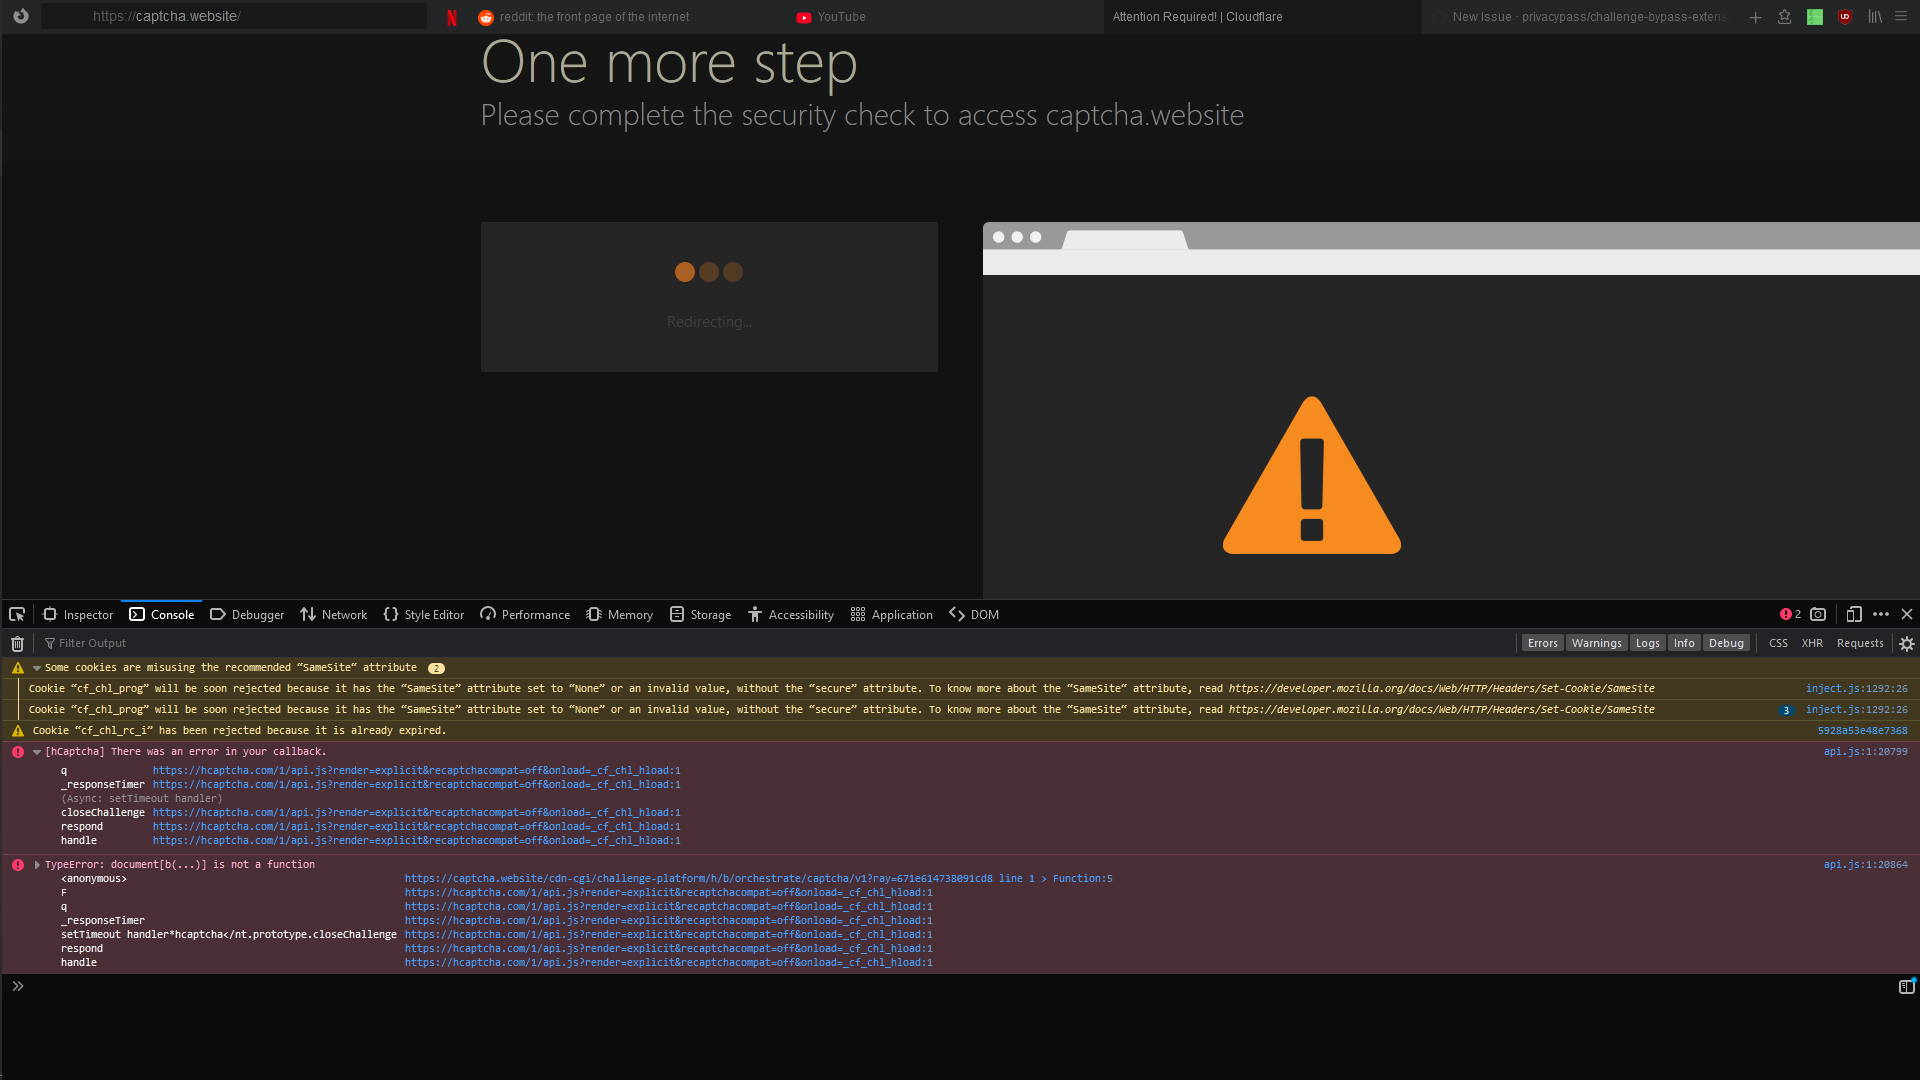
Task: Toggle the Warnings filter
Action: pos(1596,643)
